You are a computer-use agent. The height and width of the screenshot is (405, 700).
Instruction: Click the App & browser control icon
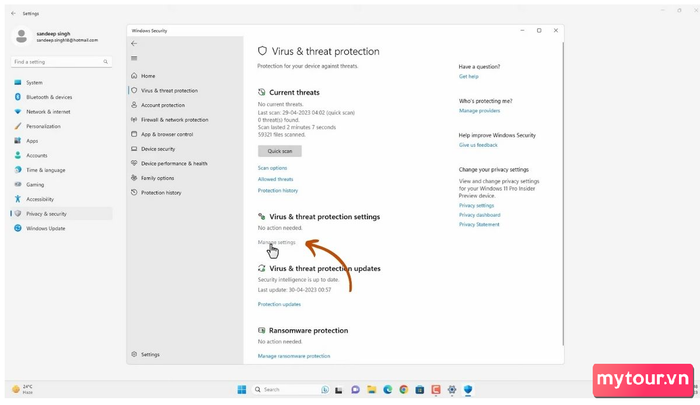pos(134,134)
